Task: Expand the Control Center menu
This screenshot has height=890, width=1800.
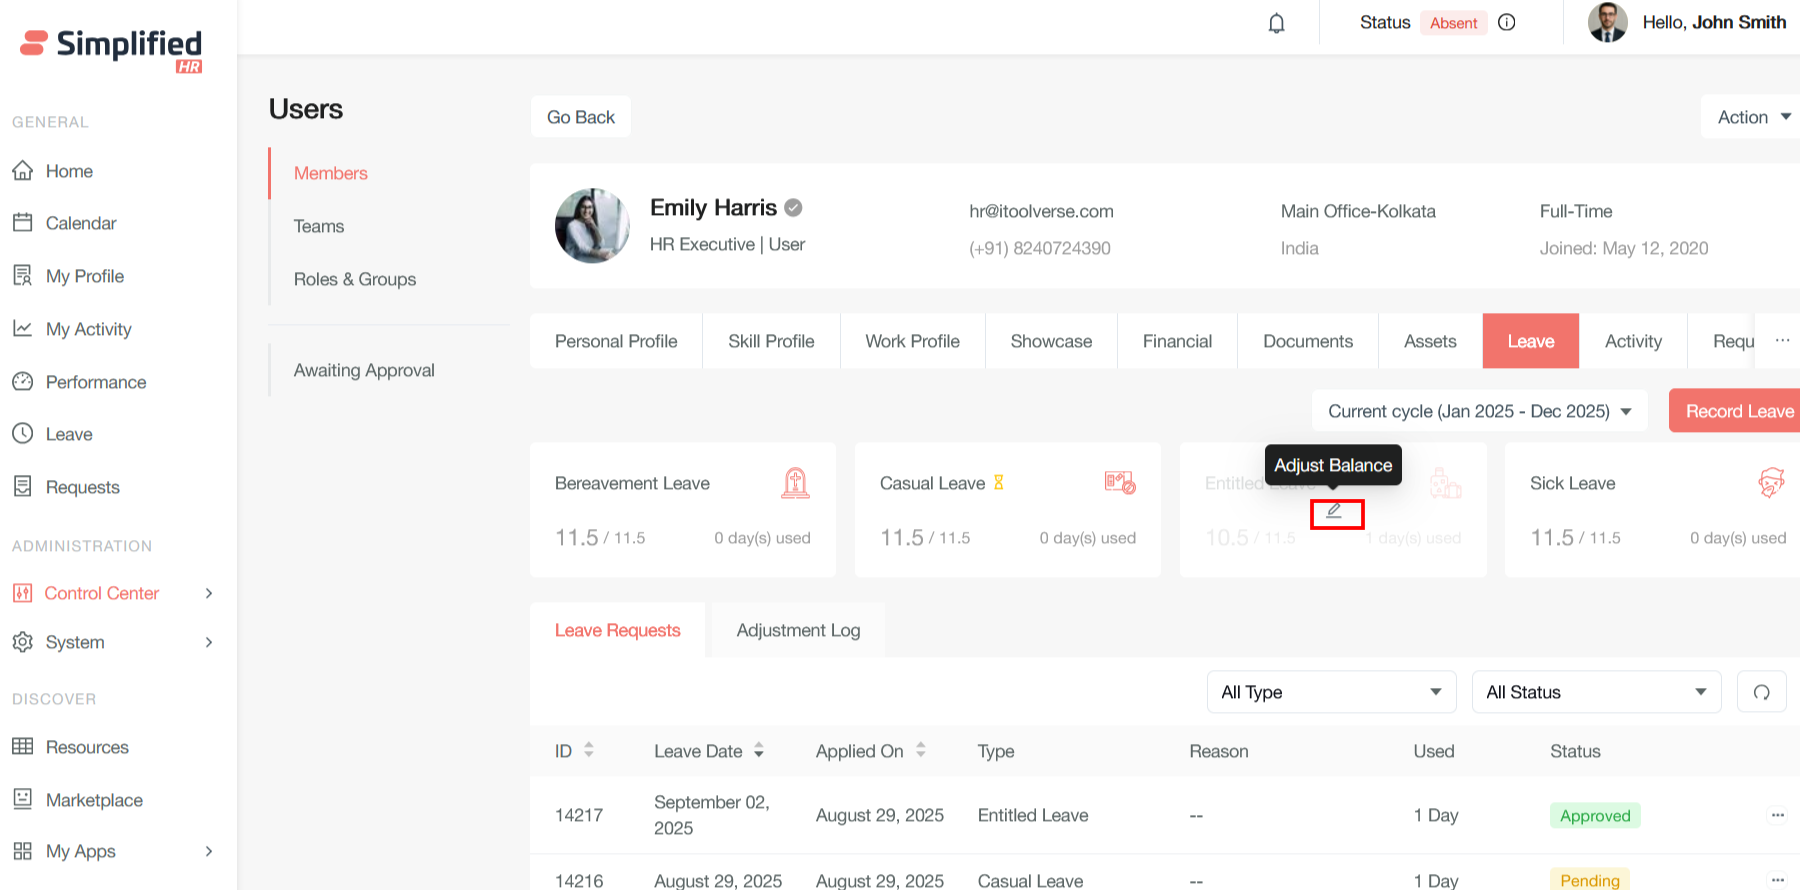Action: [x=112, y=593]
